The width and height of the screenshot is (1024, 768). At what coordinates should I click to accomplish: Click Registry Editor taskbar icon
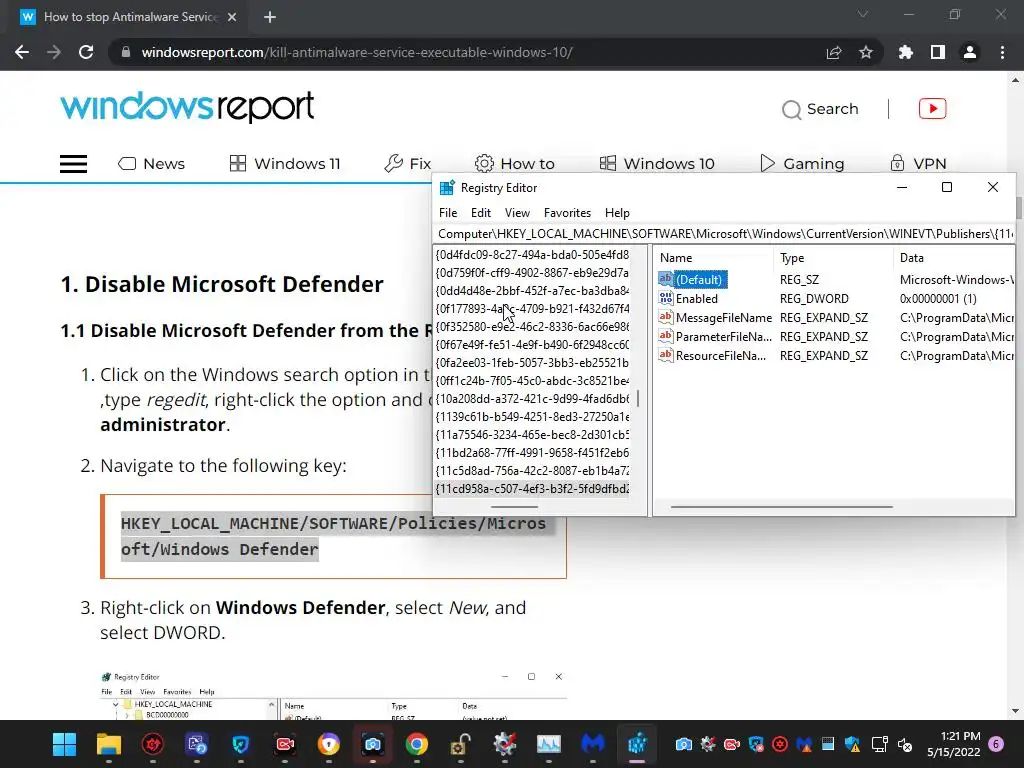(637, 744)
